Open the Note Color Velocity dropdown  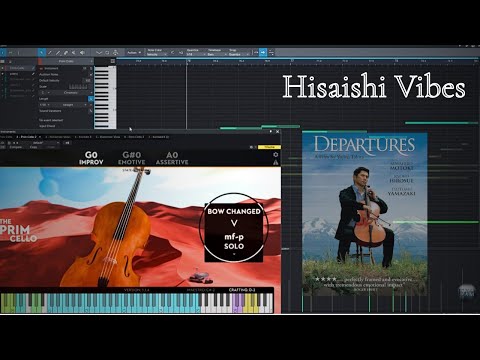pyautogui.click(x=157, y=54)
